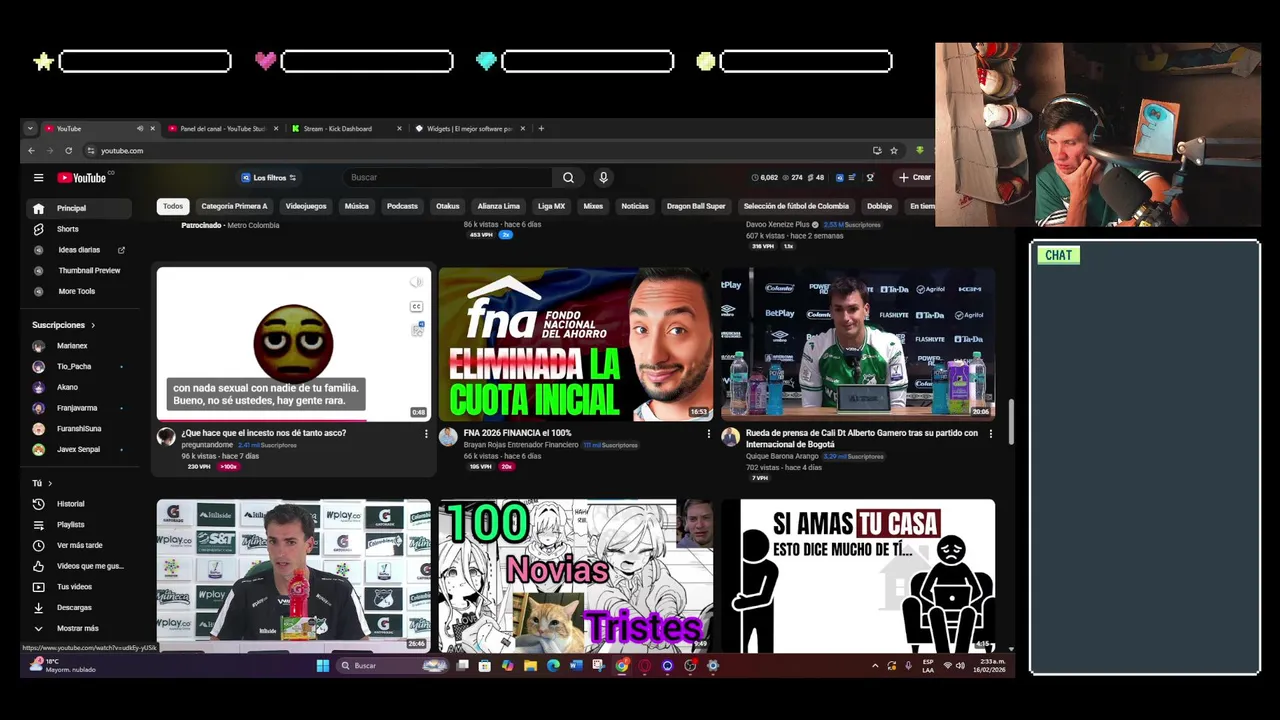Open browser tab search dropdown
This screenshot has width=1280, height=720.
point(30,129)
